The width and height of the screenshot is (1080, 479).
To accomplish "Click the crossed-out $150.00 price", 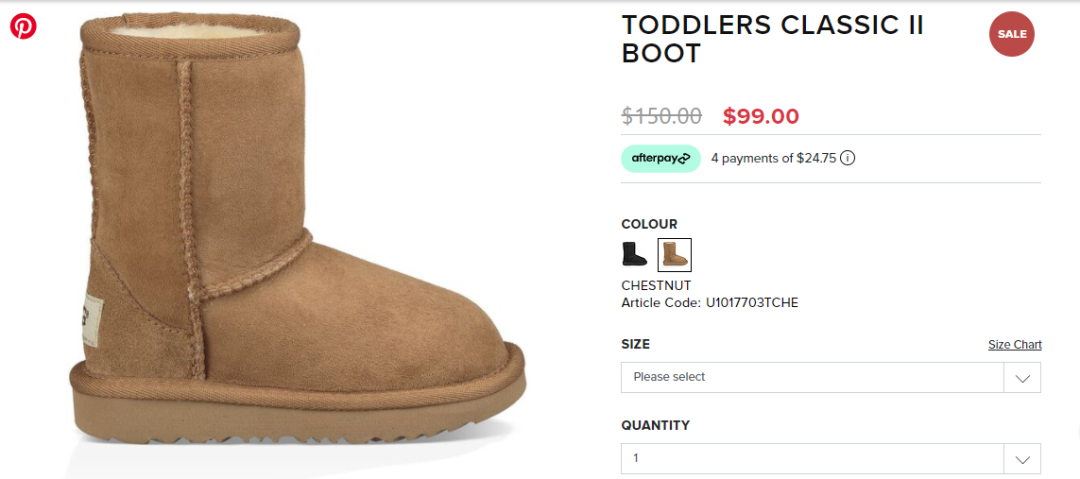I will 662,116.
